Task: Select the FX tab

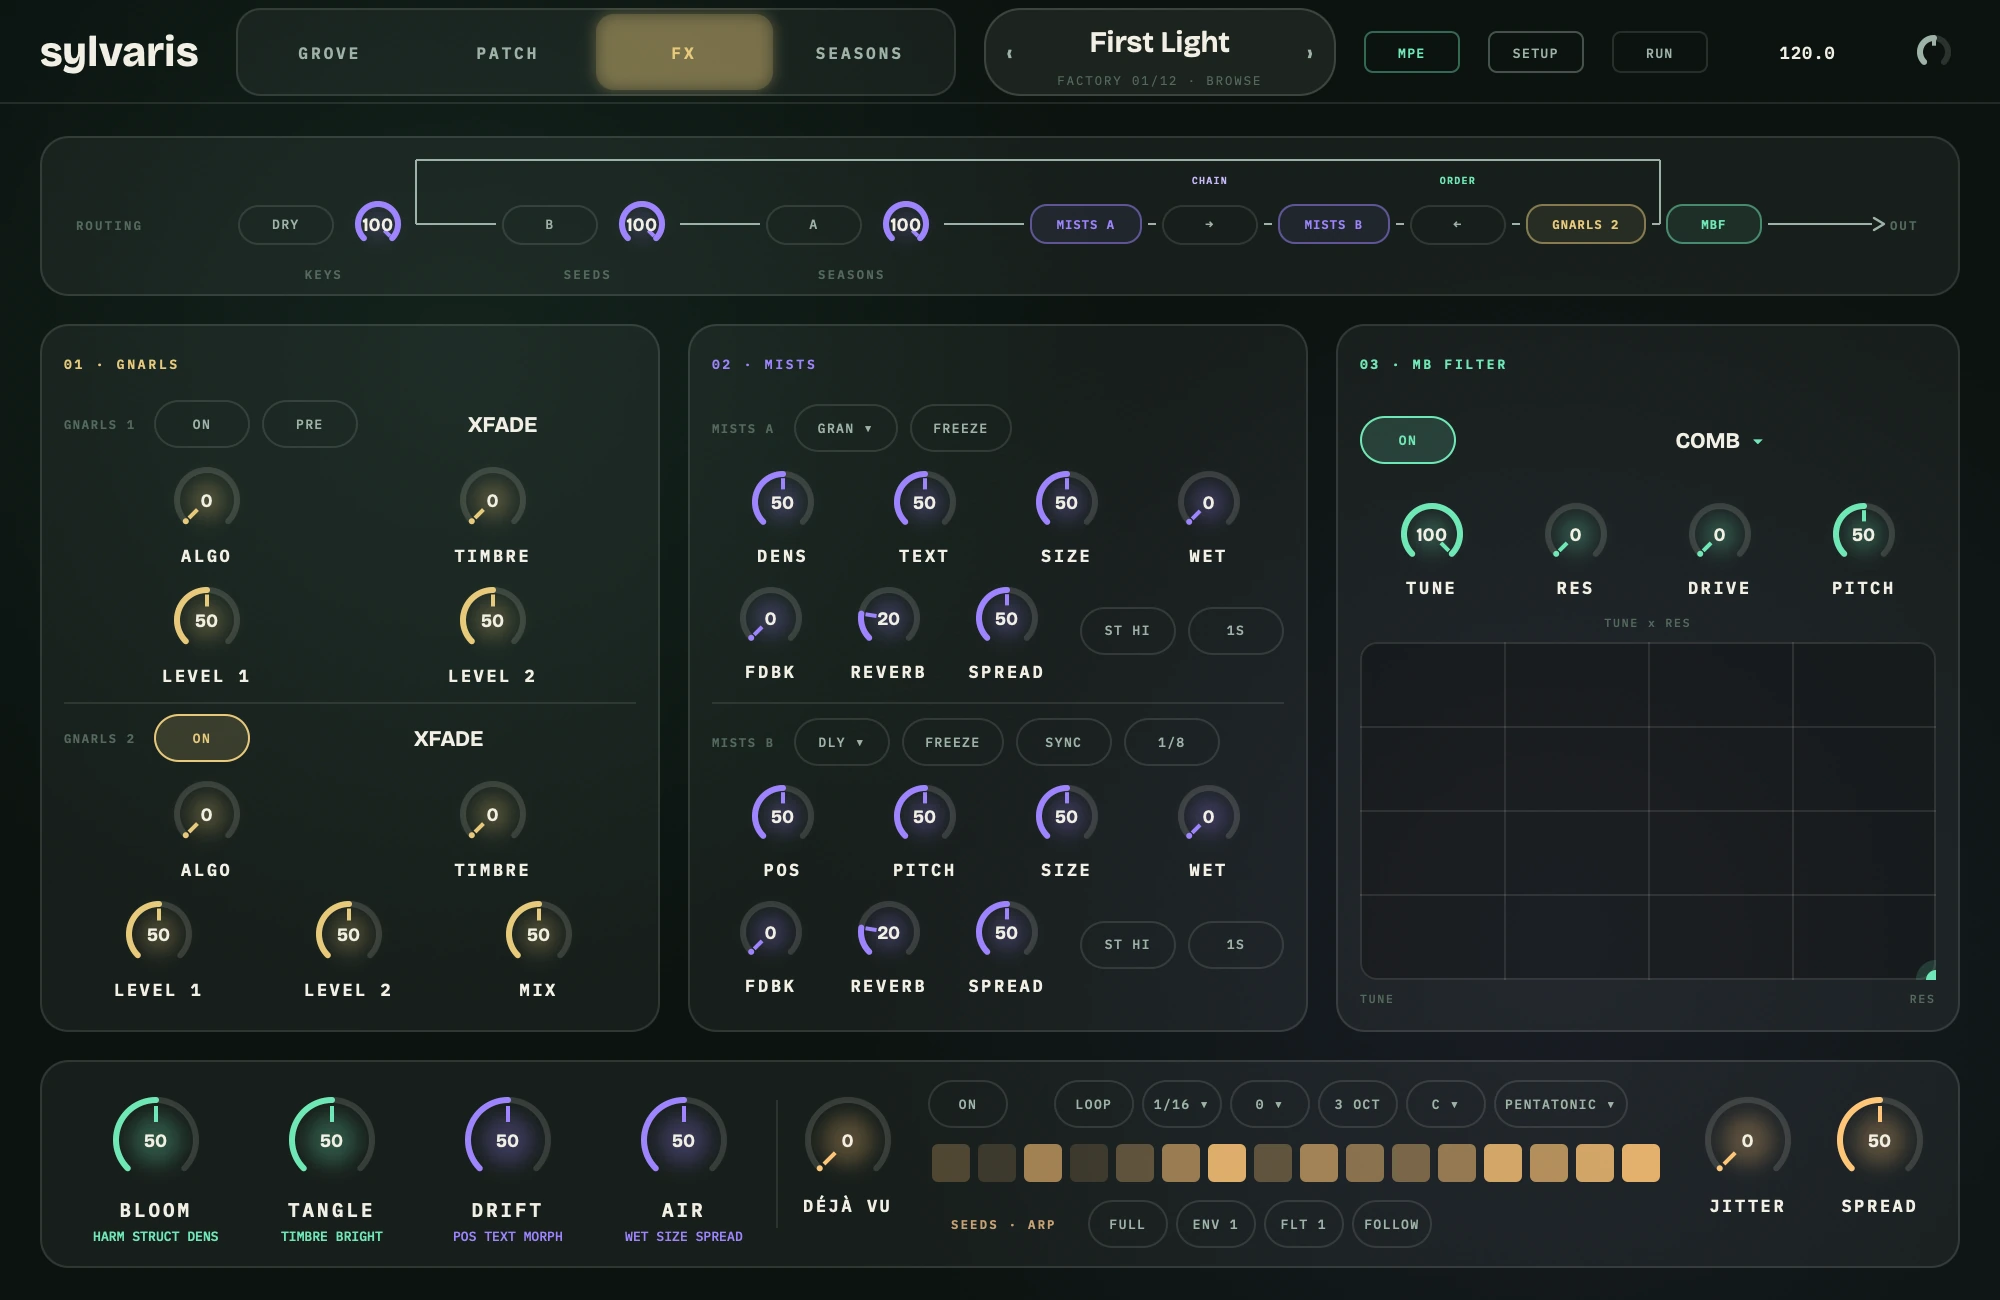Action: point(684,53)
